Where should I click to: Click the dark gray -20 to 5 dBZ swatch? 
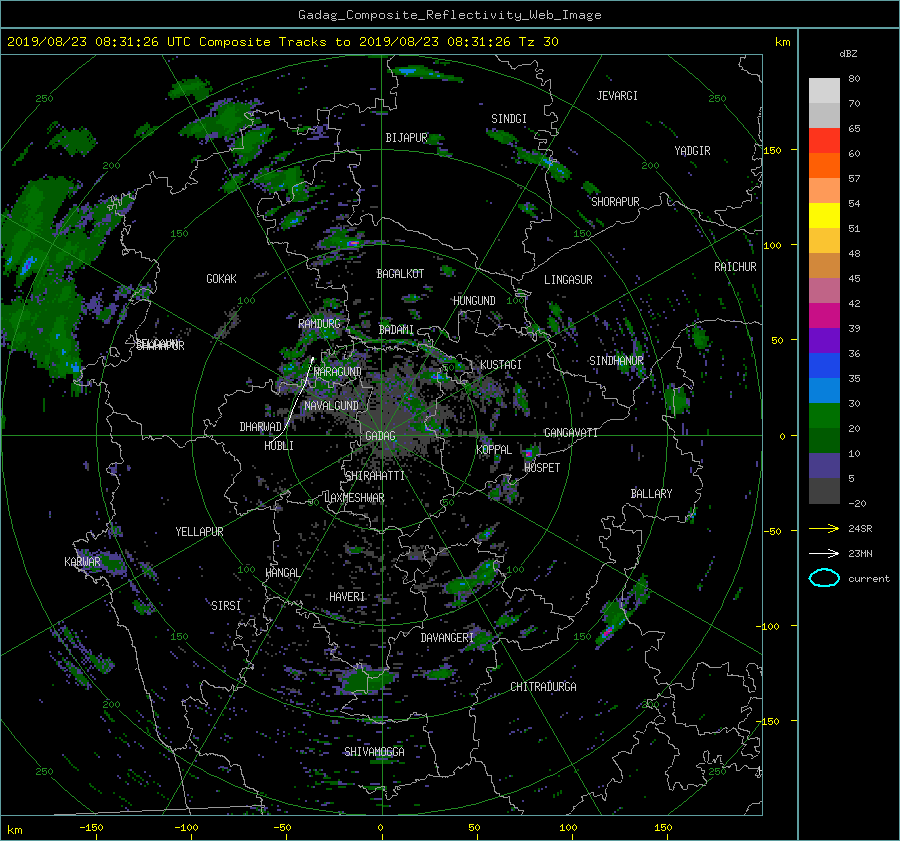pyautogui.click(x=824, y=490)
